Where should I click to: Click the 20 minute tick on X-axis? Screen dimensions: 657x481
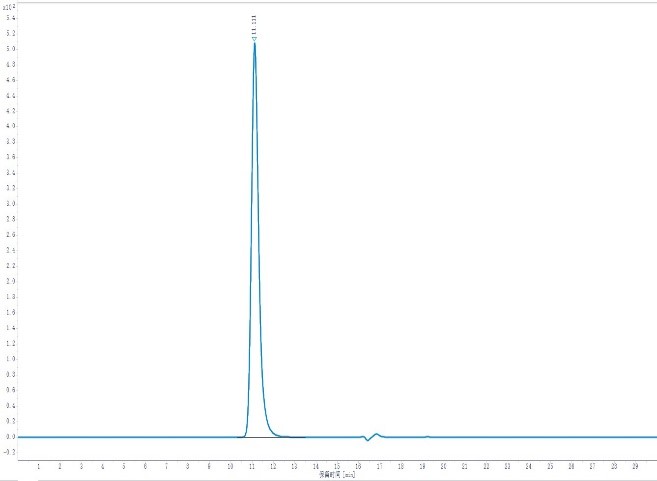[443, 466]
